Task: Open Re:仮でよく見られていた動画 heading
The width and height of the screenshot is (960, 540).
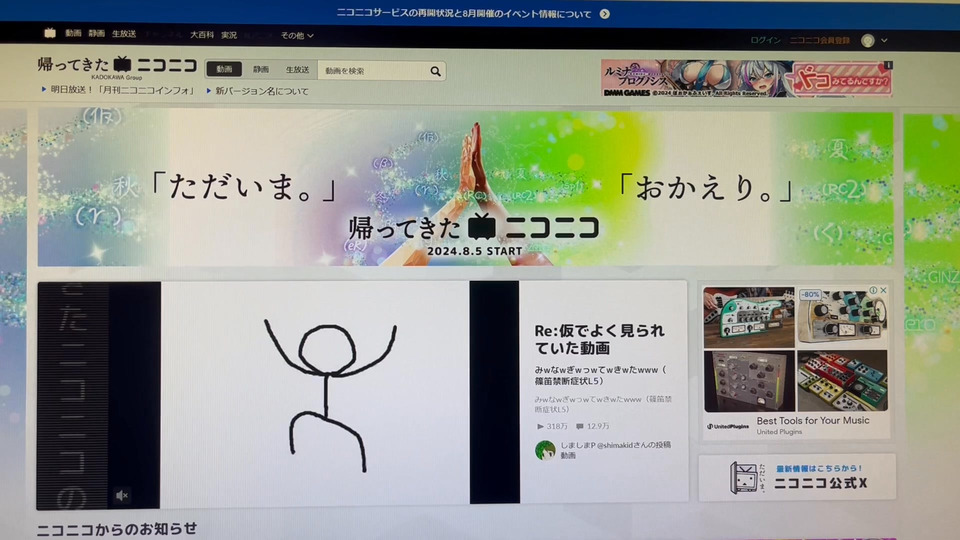Action: [599, 339]
